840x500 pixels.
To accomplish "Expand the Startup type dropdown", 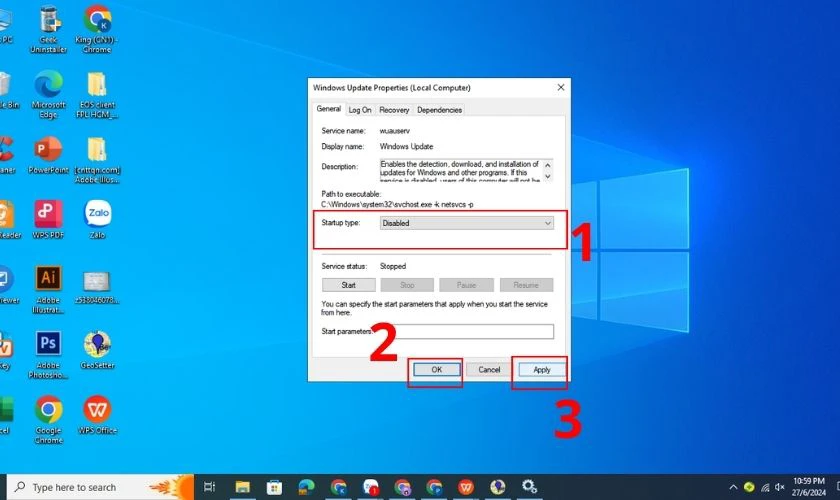I will 467,223.
